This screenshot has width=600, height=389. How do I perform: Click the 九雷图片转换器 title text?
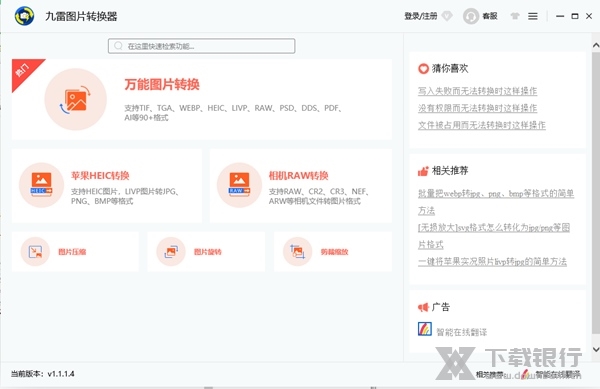point(81,16)
